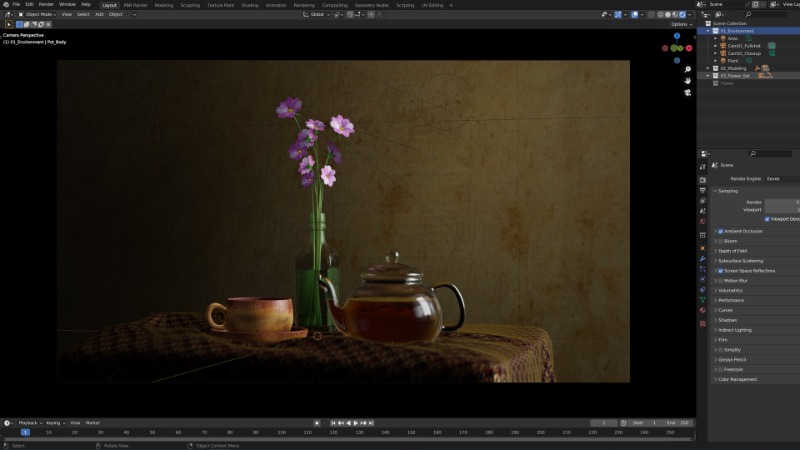Open the Playback timeline menu
The image size is (800, 450).
click(28, 423)
